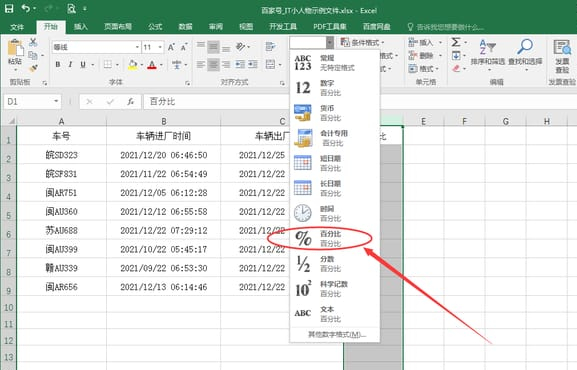Expand the font name dropdown
This screenshot has width=577, height=370.
pyautogui.click(x=137, y=47)
